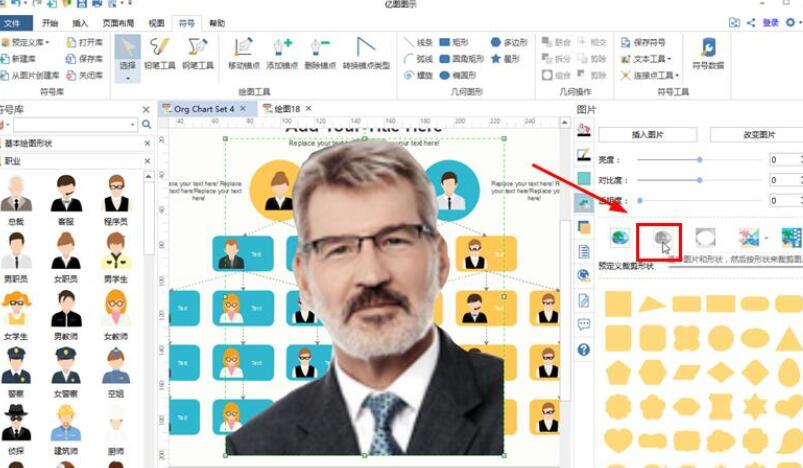
Task: Activate the 铅笔工具 pencil tool
Action: pos(159,53)
